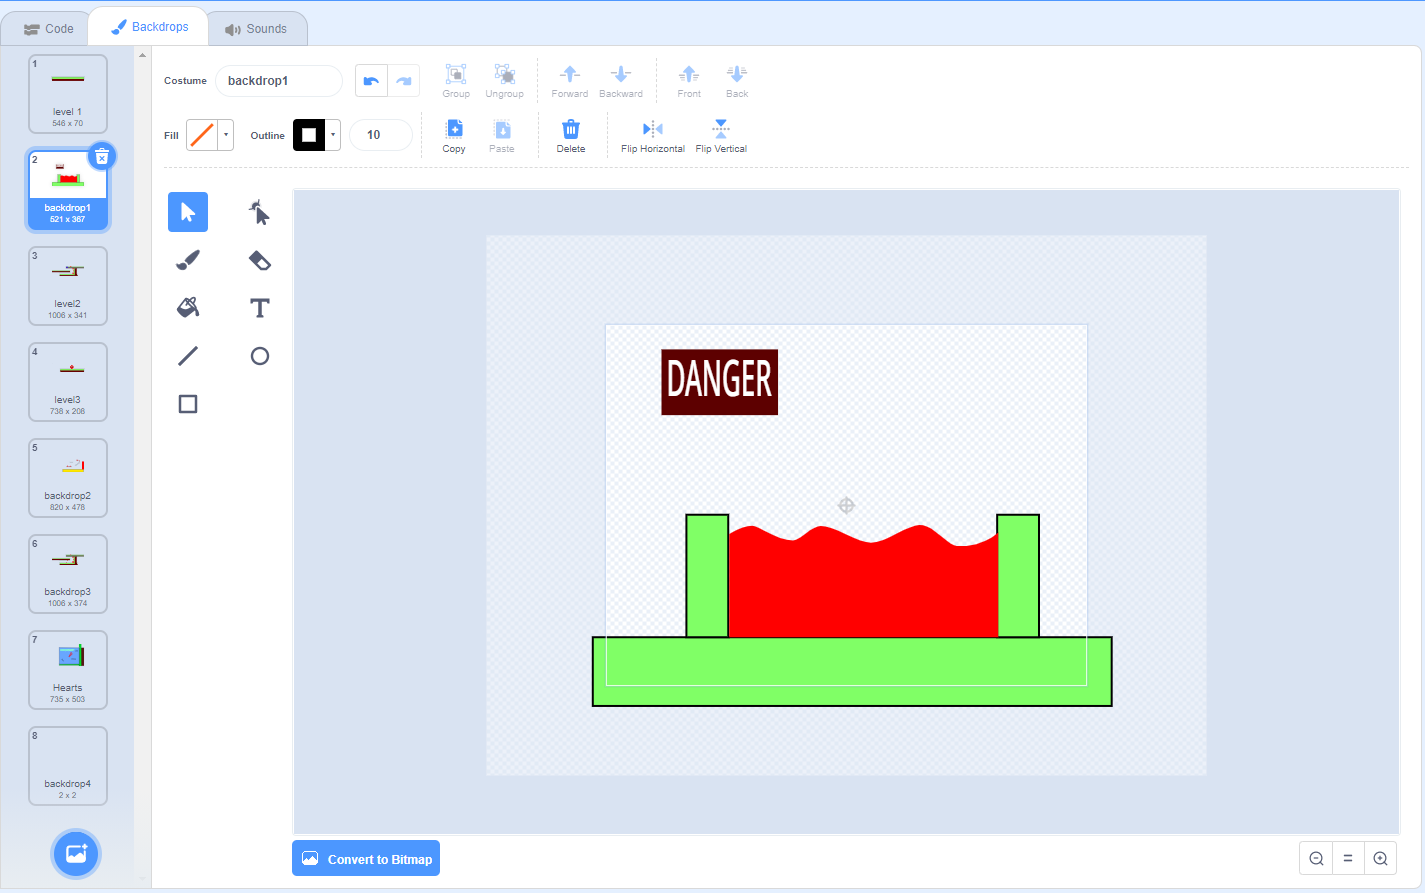Delete the backdrop1 backdrop with the X badge
This screenshot has height=893, width=1425.
pos(102,157)
